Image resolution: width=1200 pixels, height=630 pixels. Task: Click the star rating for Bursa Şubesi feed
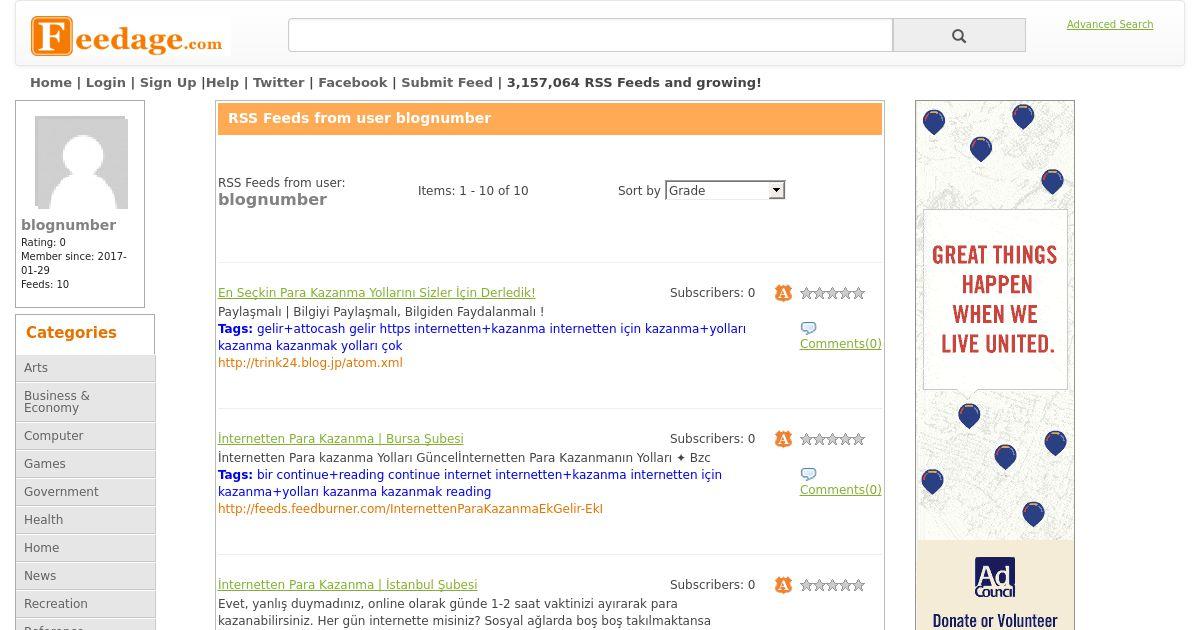832,439
